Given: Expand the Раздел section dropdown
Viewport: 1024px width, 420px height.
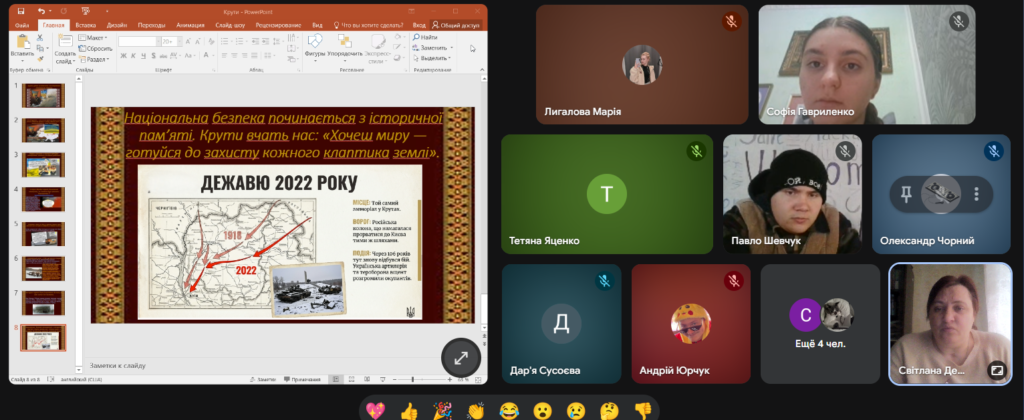Looking at the screenshot, I should (x=97, y=57).
